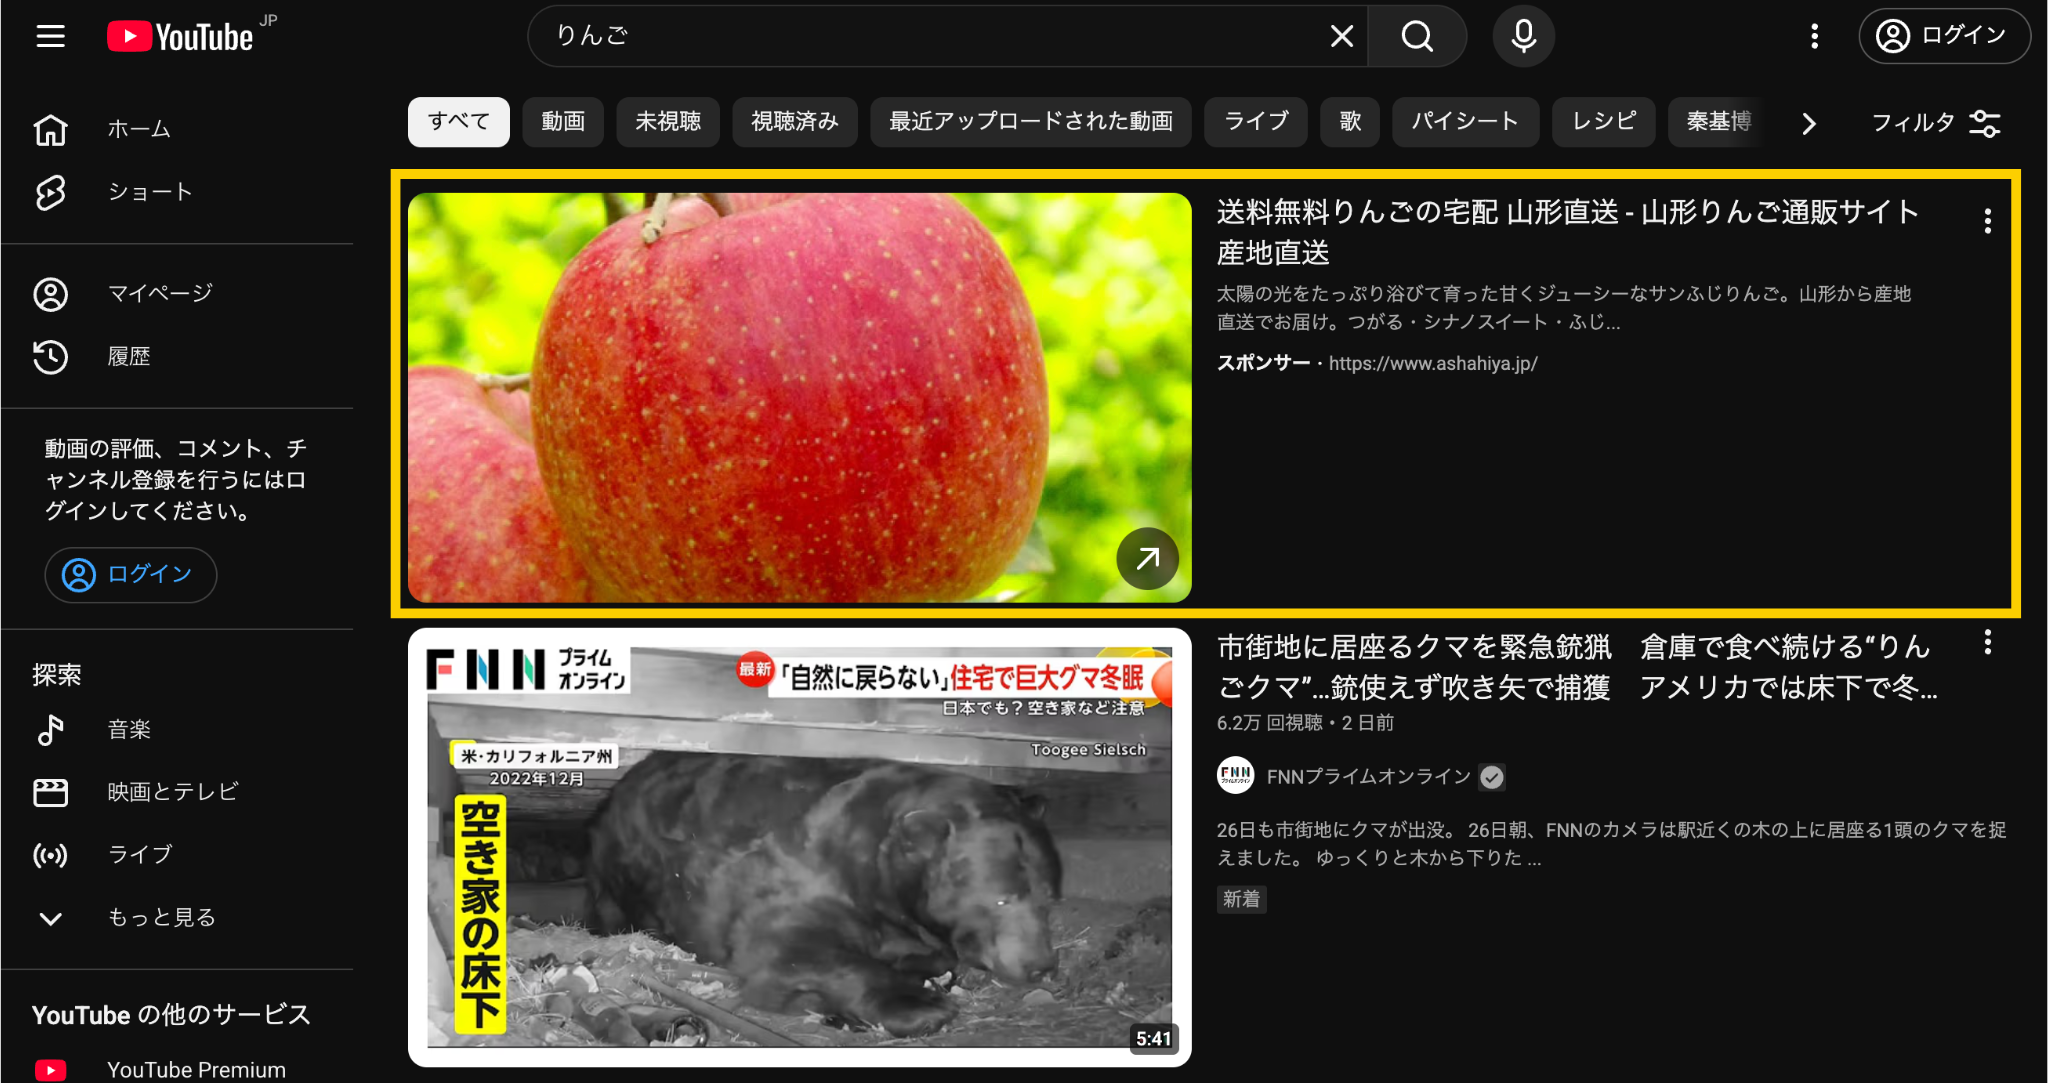Clear the search query with the X icon
This screenshot has height=1083, width=2048.
coord(1342,35)
